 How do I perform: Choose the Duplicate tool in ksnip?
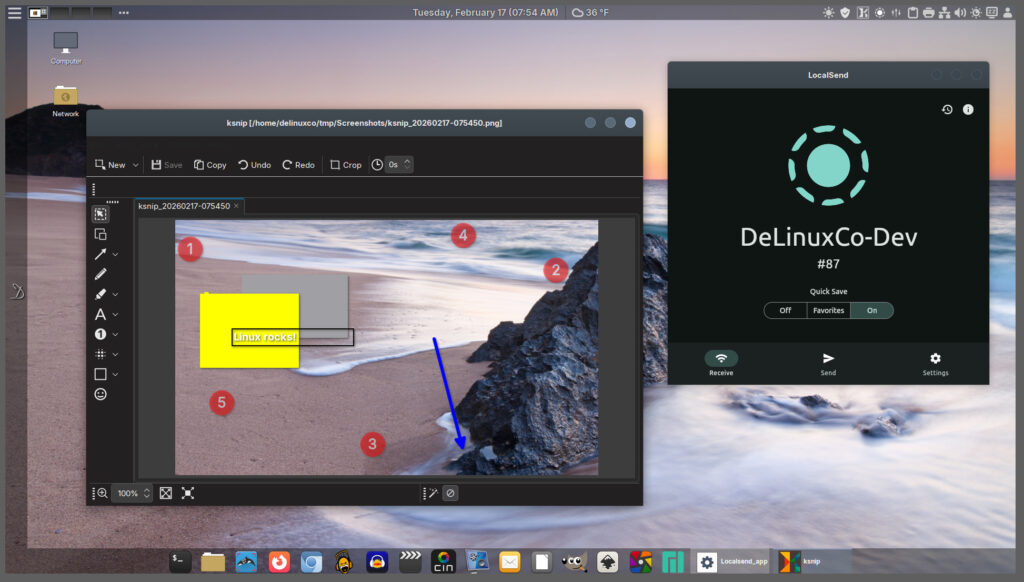(100, 234)
